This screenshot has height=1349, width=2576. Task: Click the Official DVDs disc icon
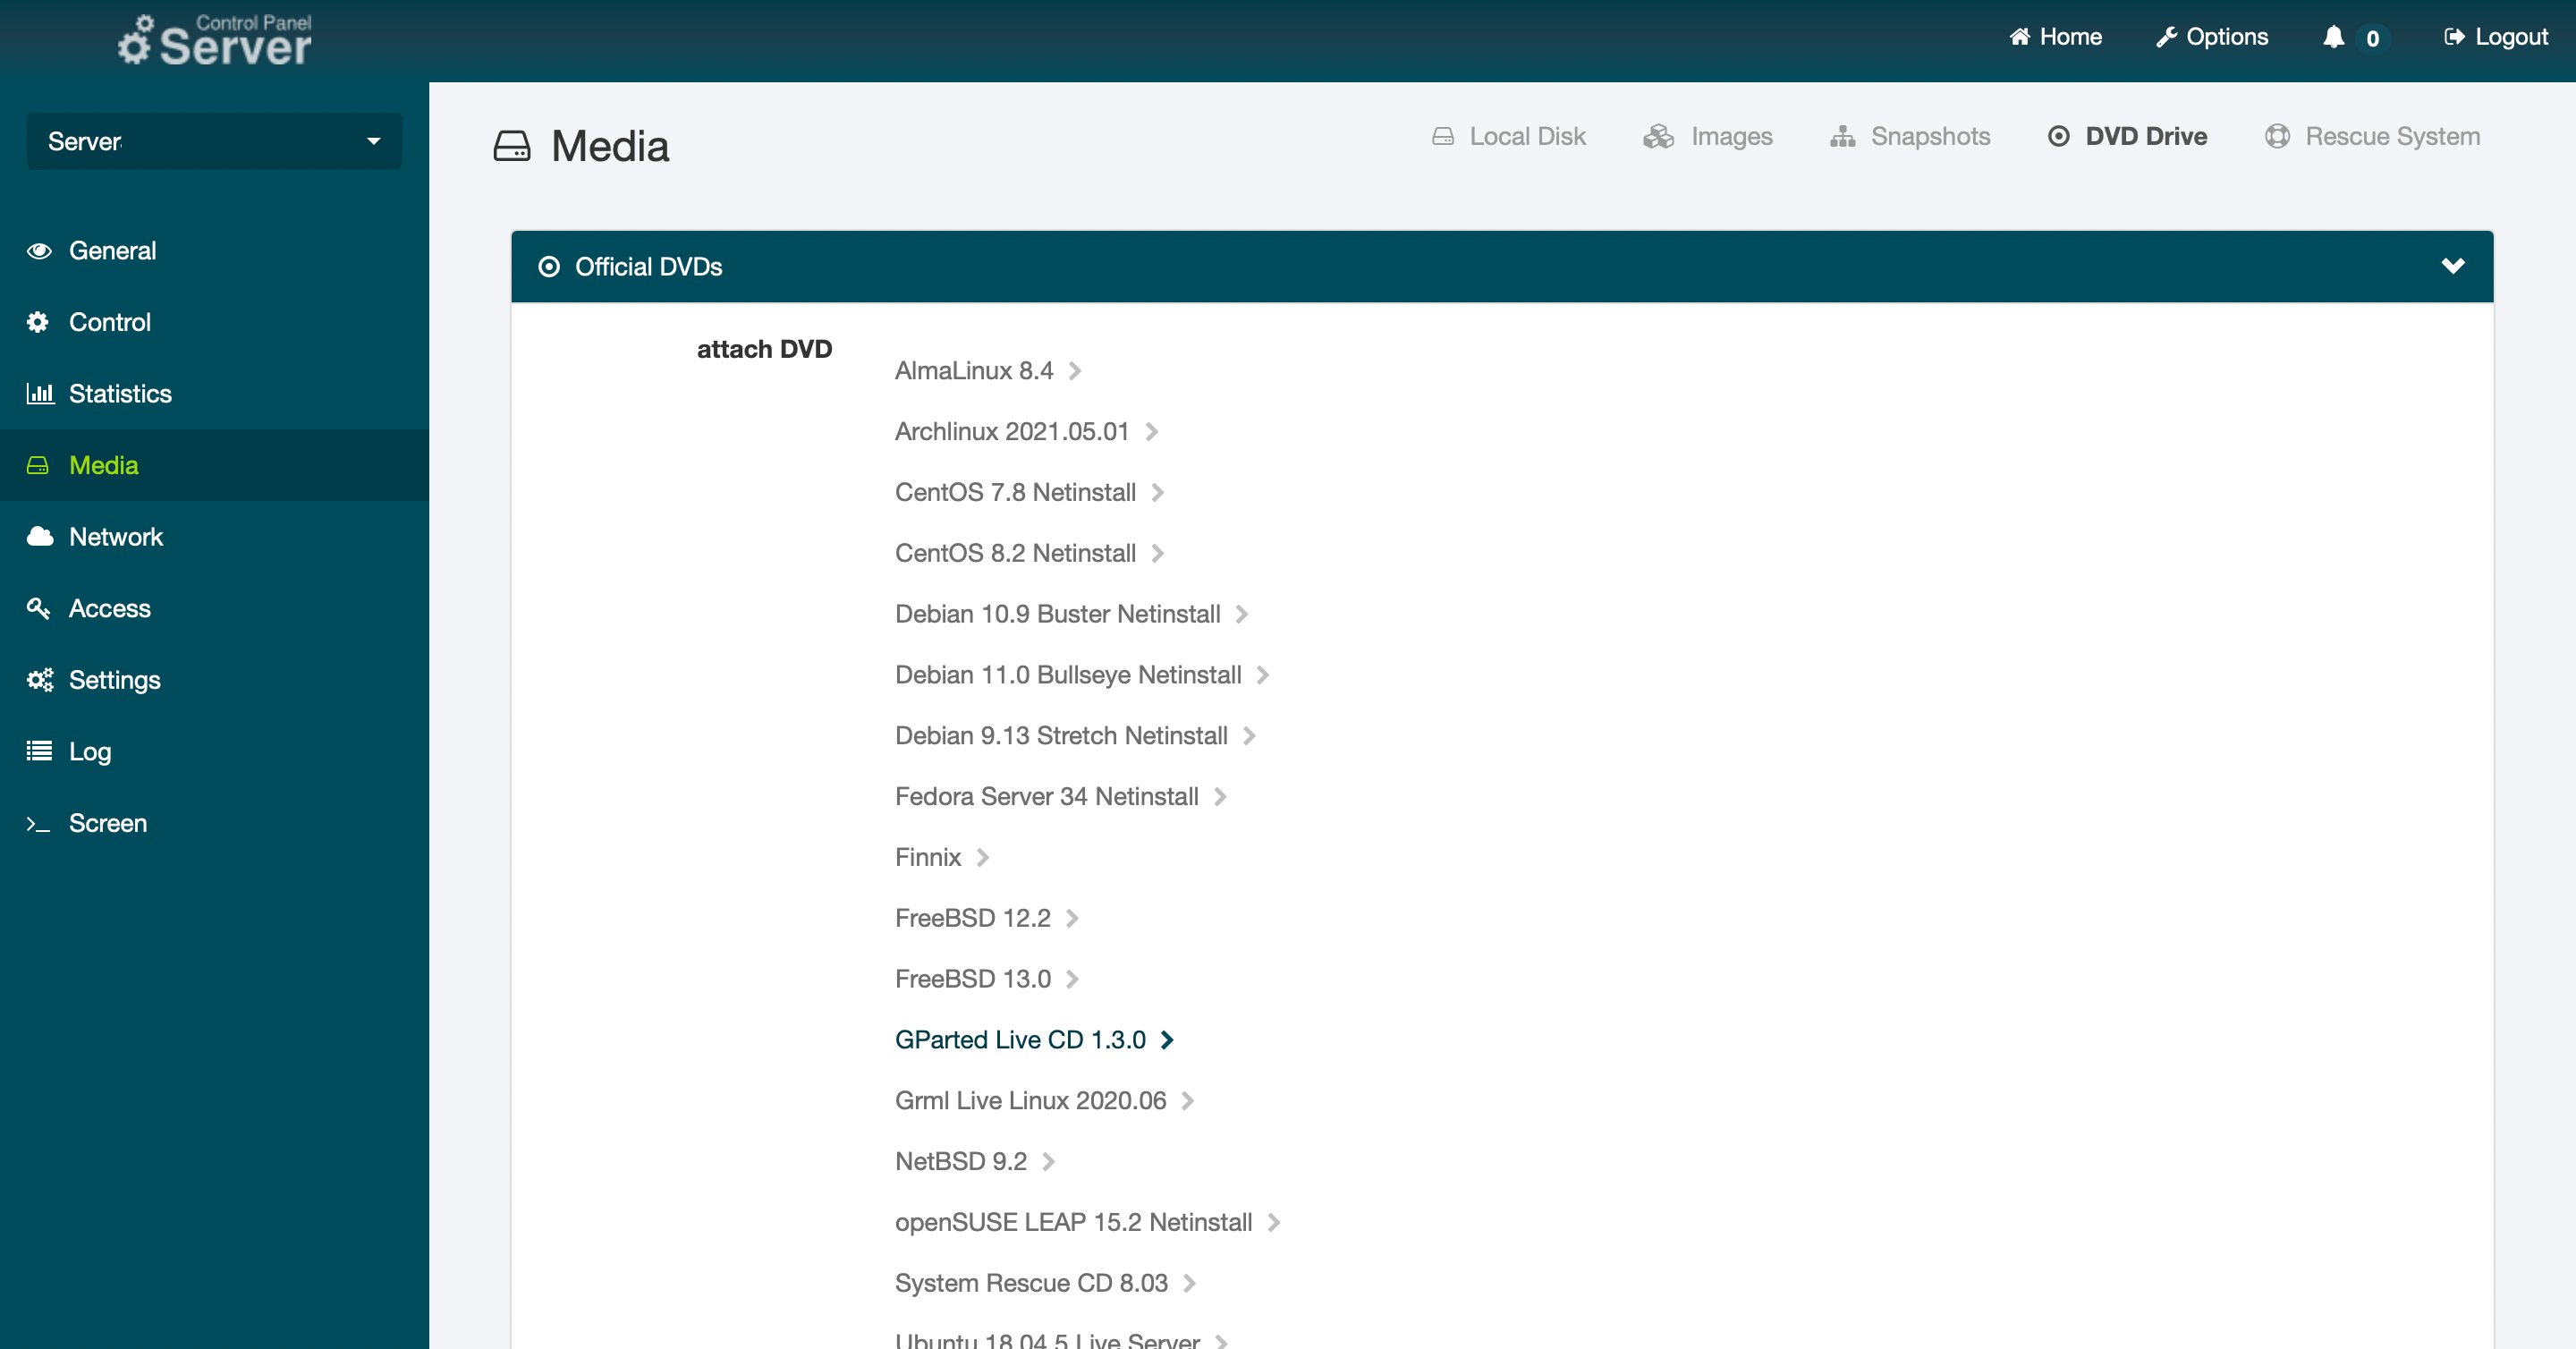549,267
